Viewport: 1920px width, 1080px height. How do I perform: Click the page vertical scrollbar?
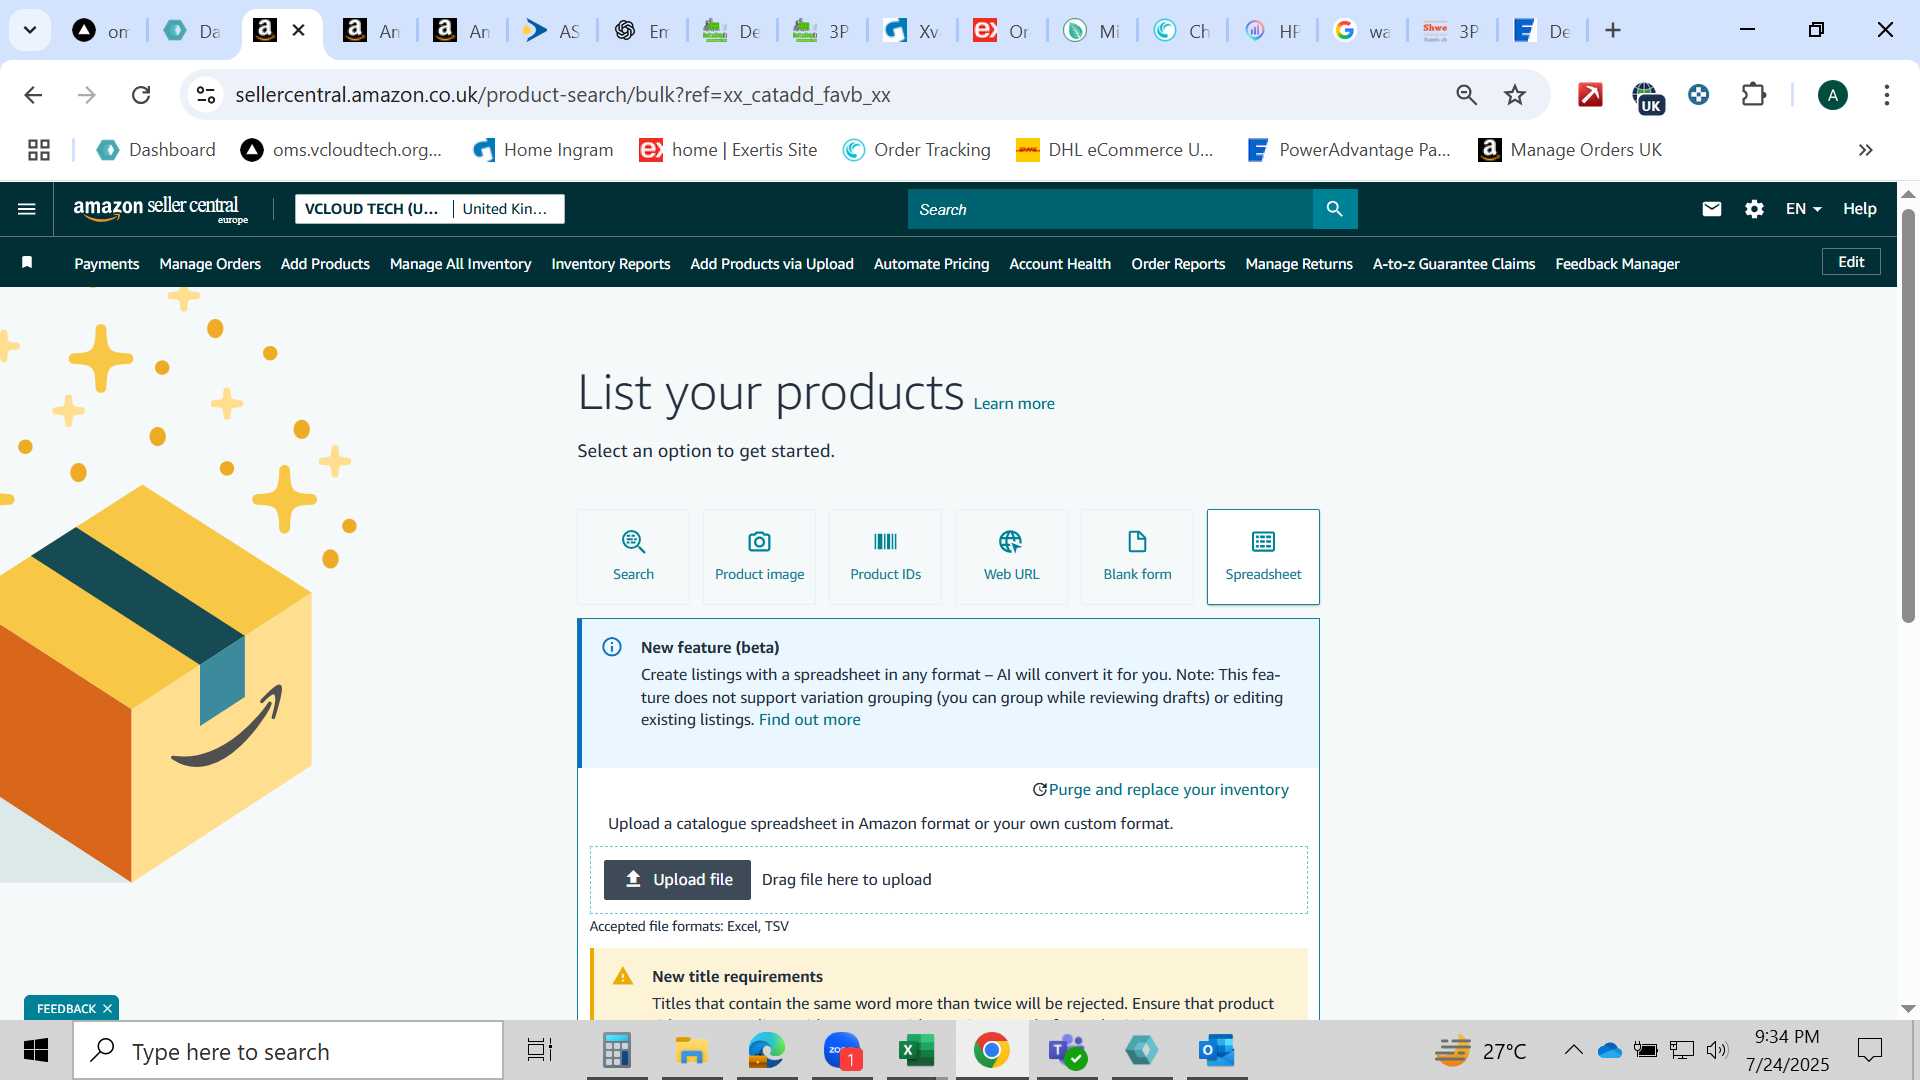(x=1908, y=415)
